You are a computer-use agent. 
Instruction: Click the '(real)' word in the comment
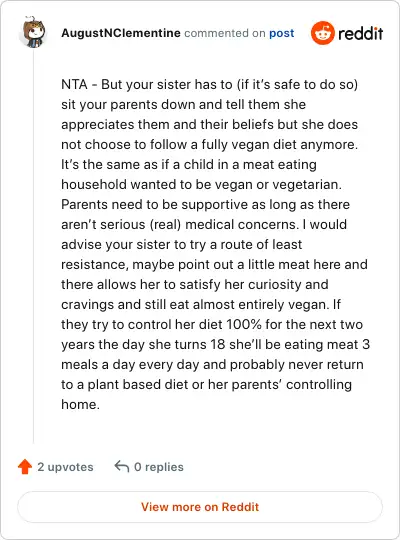click(x=165, y=225)
